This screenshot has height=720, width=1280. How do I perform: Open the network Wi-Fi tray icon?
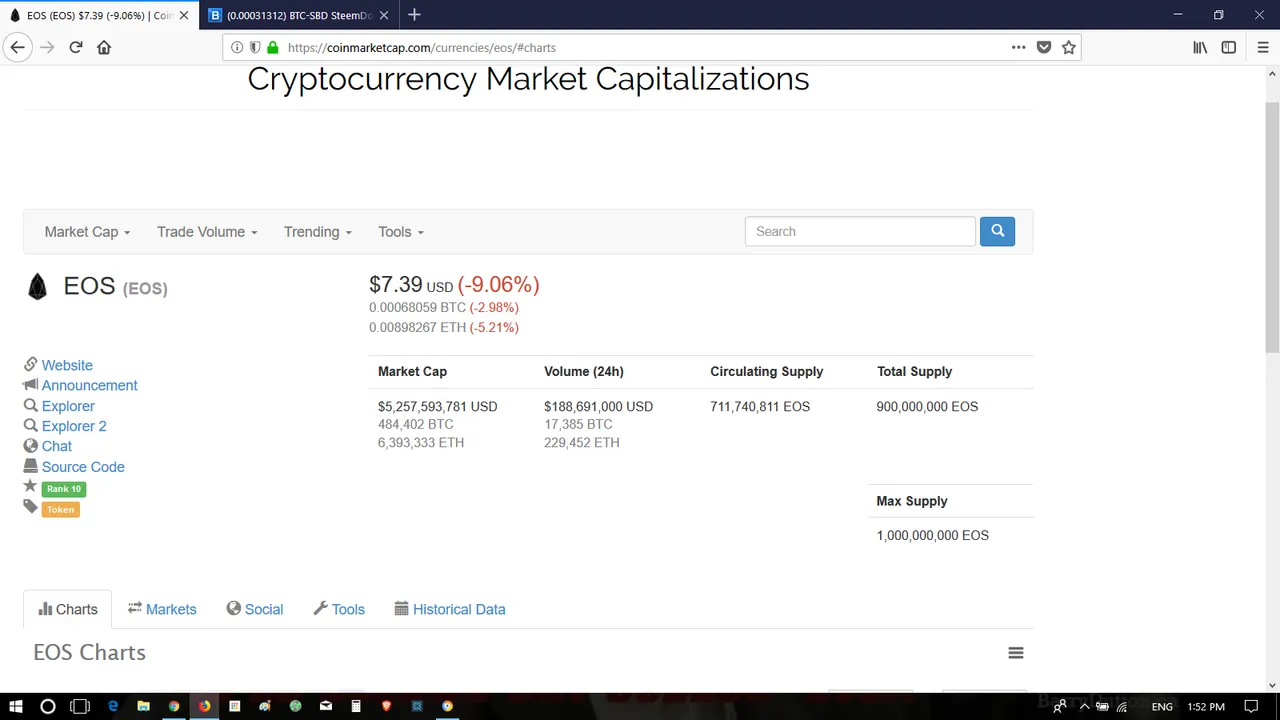pyautogui.click(x=1122, y=707)
